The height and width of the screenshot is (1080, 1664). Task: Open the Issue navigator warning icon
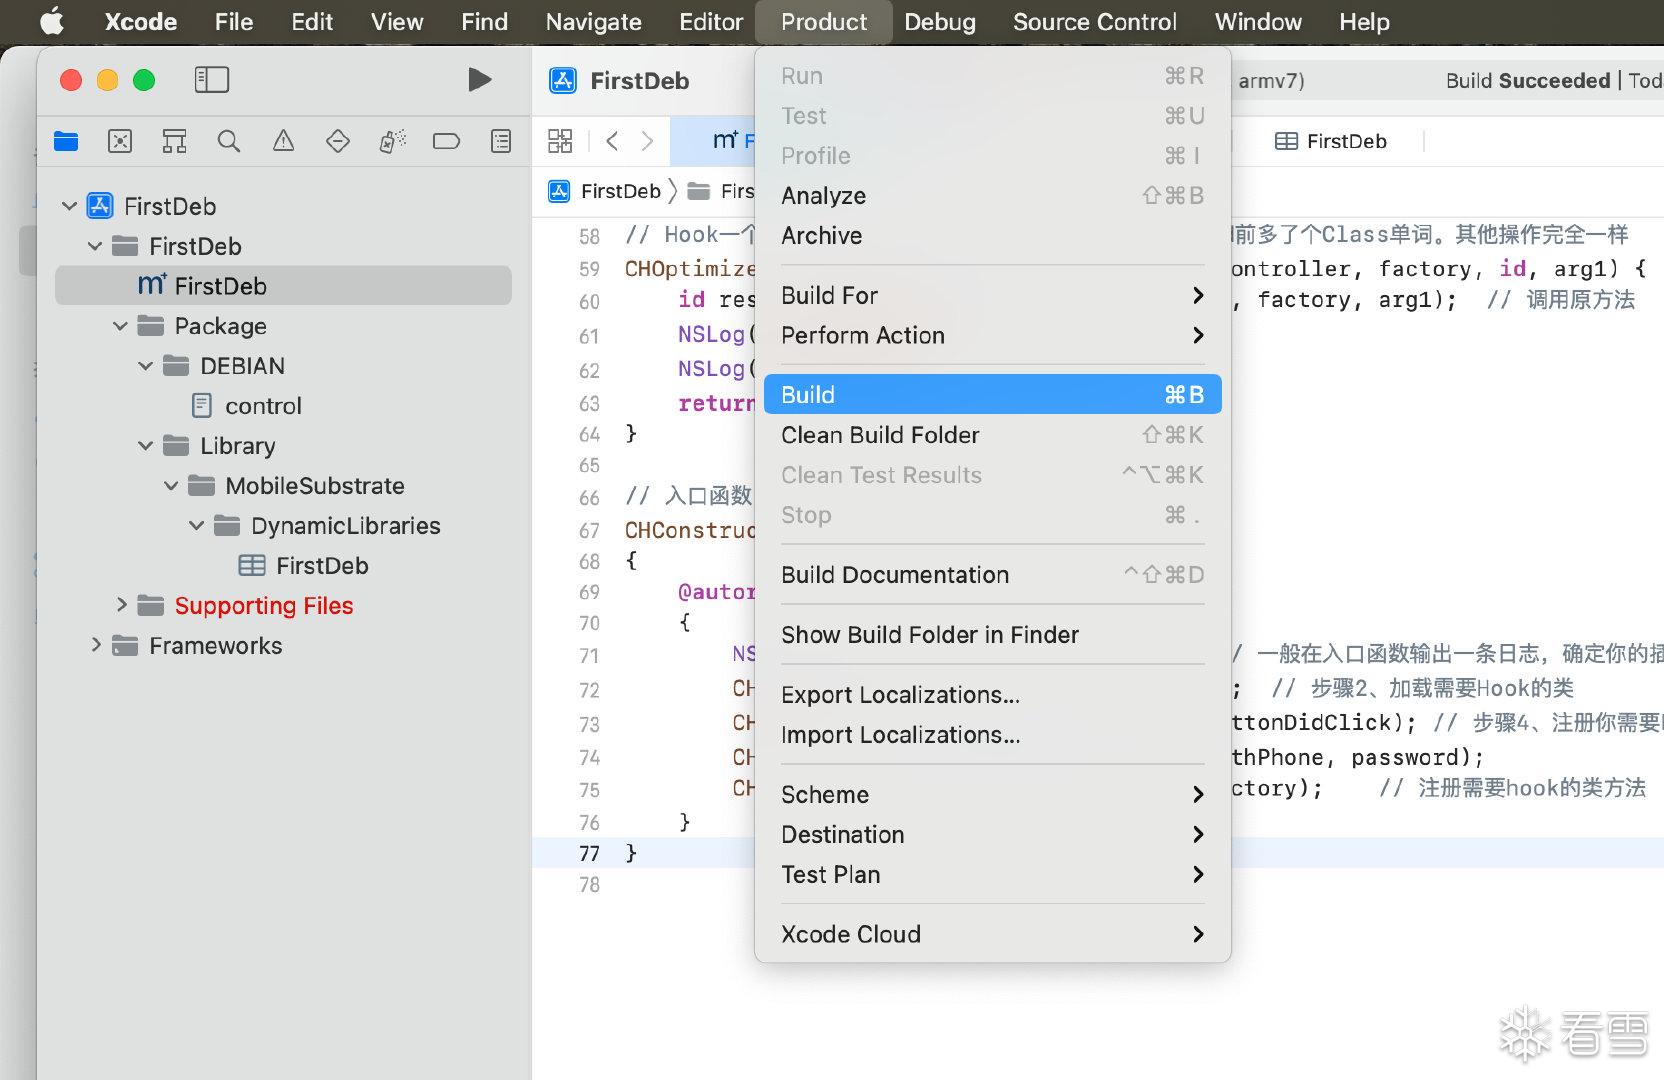pos(284,141)
